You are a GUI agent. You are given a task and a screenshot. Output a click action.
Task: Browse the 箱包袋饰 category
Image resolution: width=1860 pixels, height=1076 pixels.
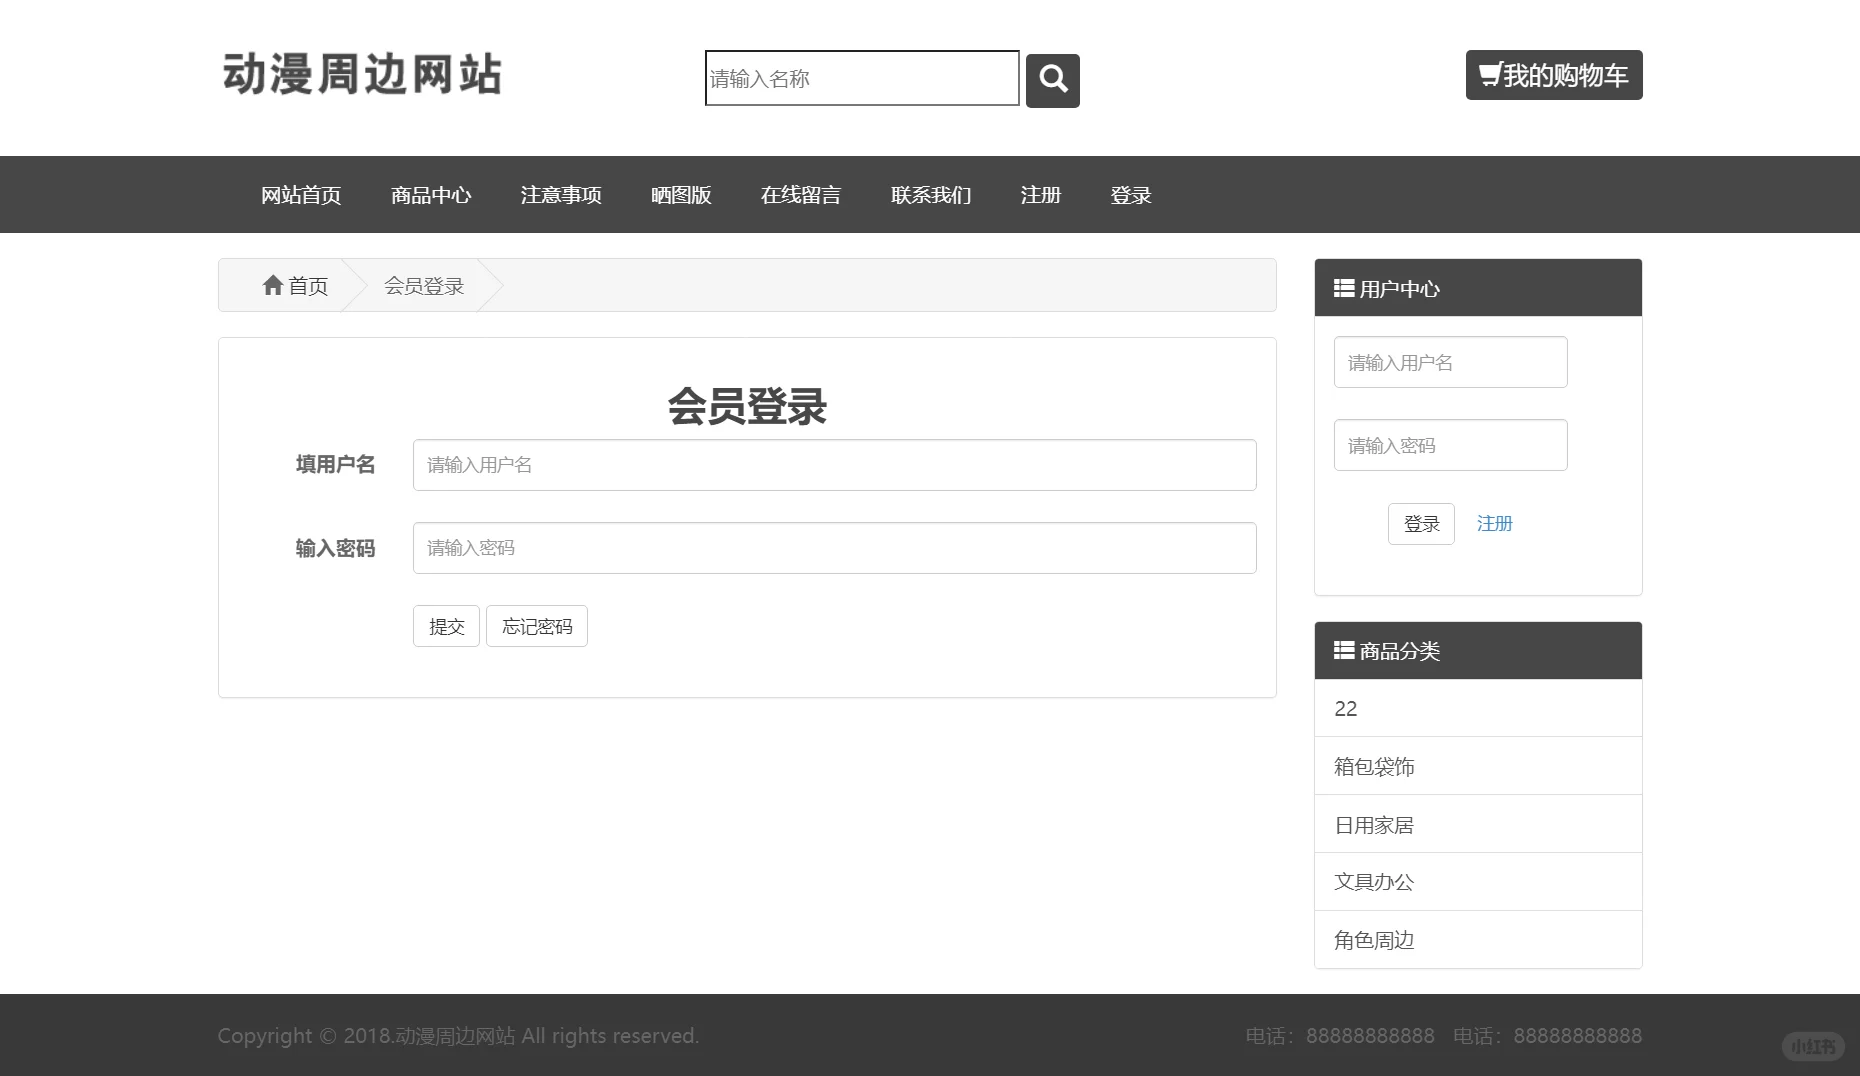pyautogui.click(x=1373, y=766)
